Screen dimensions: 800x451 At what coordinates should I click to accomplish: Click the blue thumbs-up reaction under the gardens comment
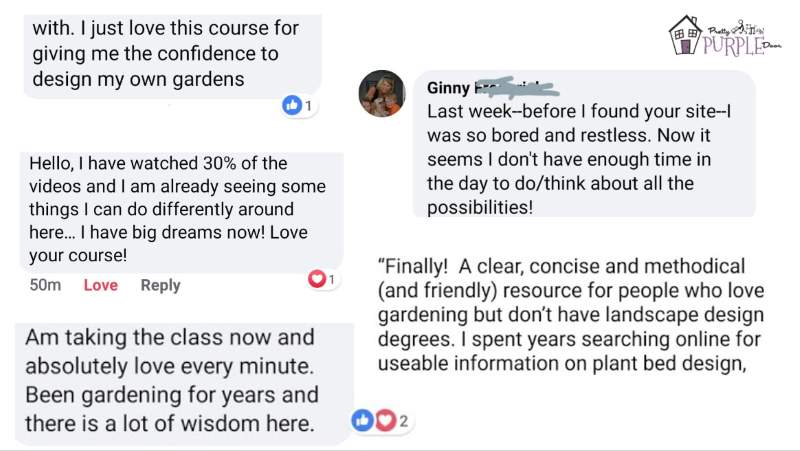pyautogui.click(x=293, y=105)
